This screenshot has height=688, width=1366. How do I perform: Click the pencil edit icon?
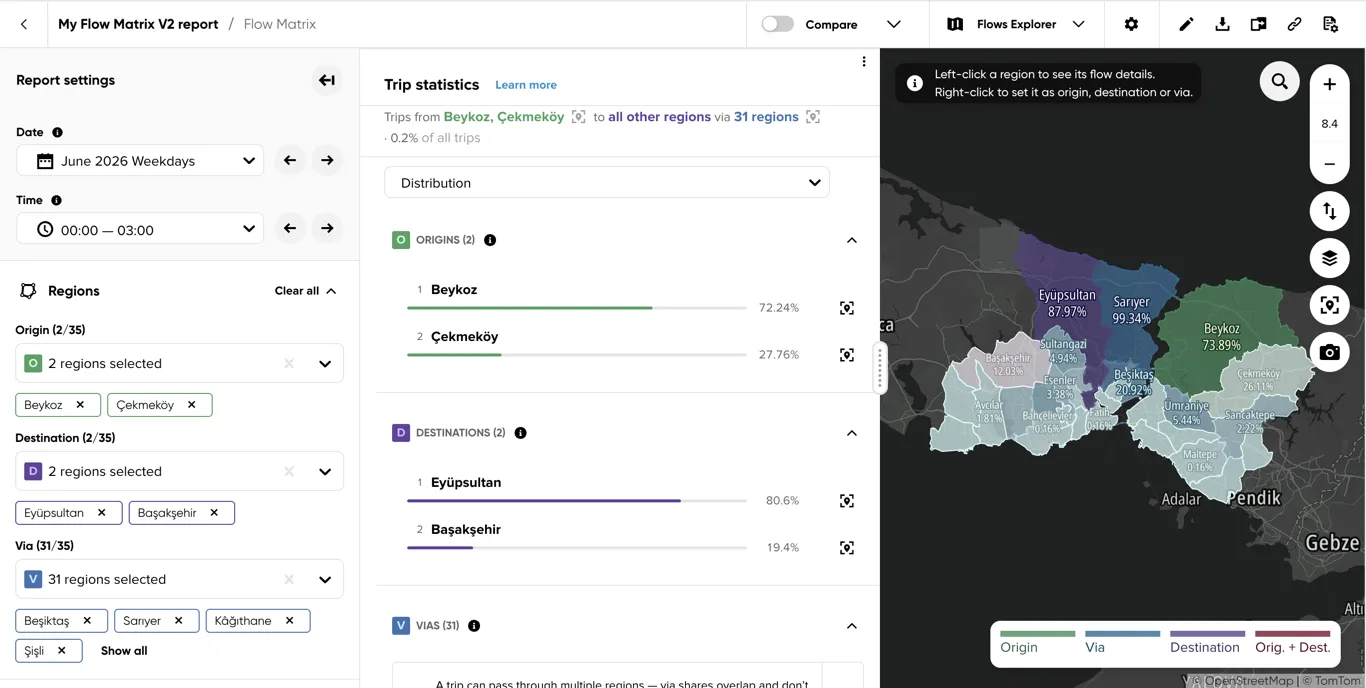tap(1186, 24)
